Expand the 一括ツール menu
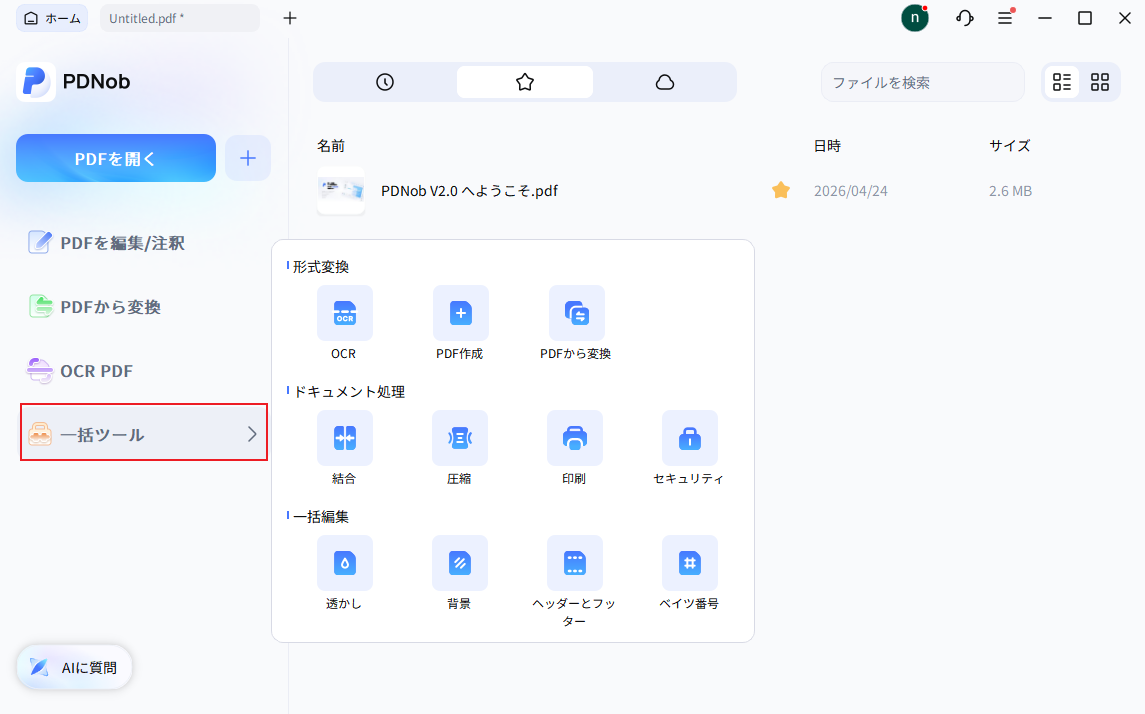1145x714 pixels. 144,432
